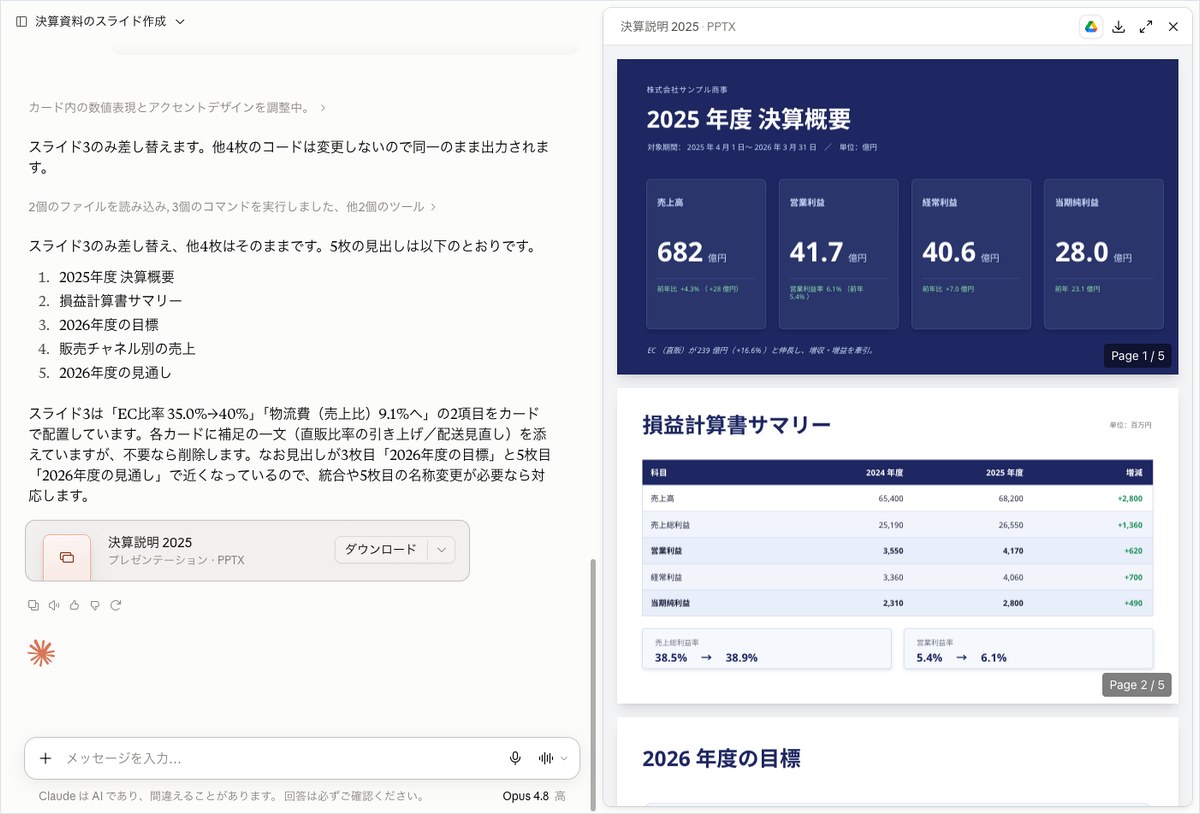Image resolution: width=1200 pixels, height=814 pixels.
Task: Click the 営業利益 increase value +620
Action: tap(1132, 550)
